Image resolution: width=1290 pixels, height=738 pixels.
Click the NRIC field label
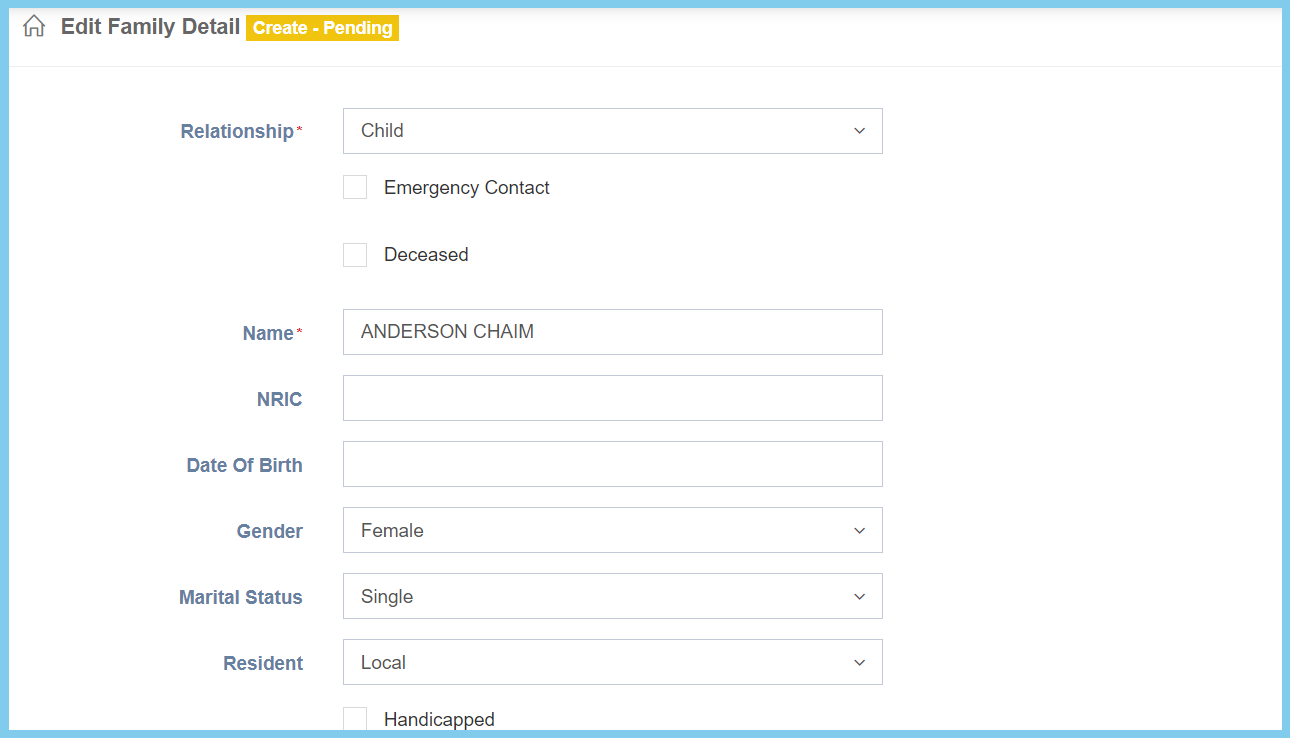point(279,399)
